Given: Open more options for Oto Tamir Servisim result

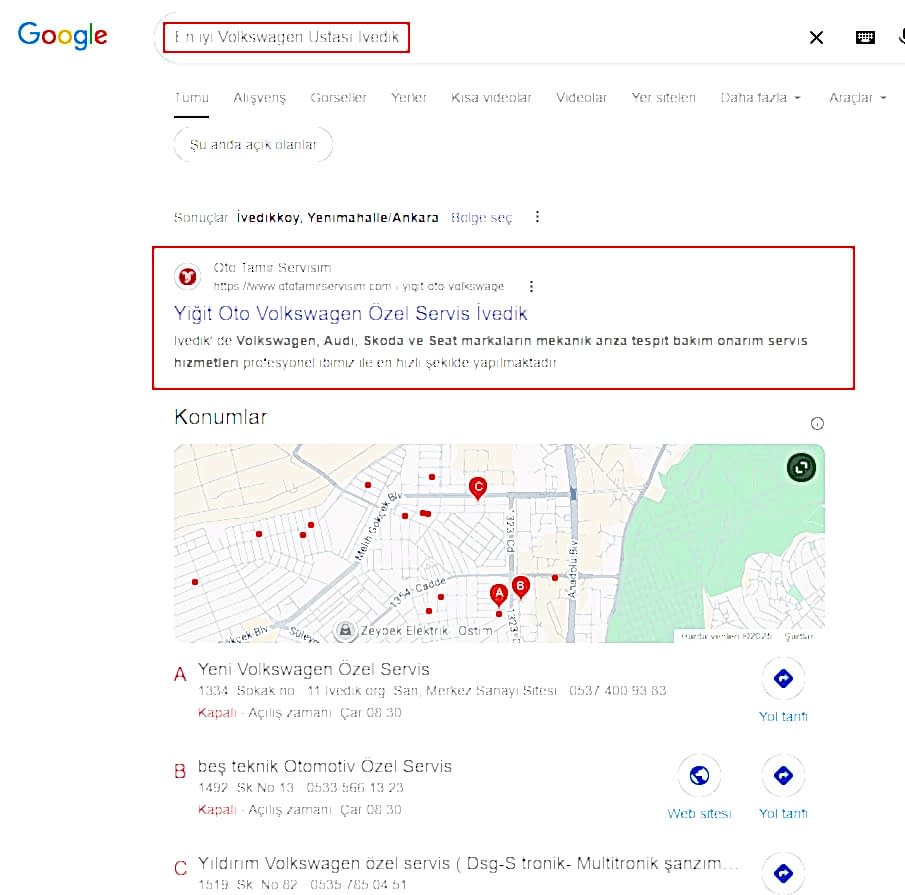Looking at the screenshot, I should (531, 286).
